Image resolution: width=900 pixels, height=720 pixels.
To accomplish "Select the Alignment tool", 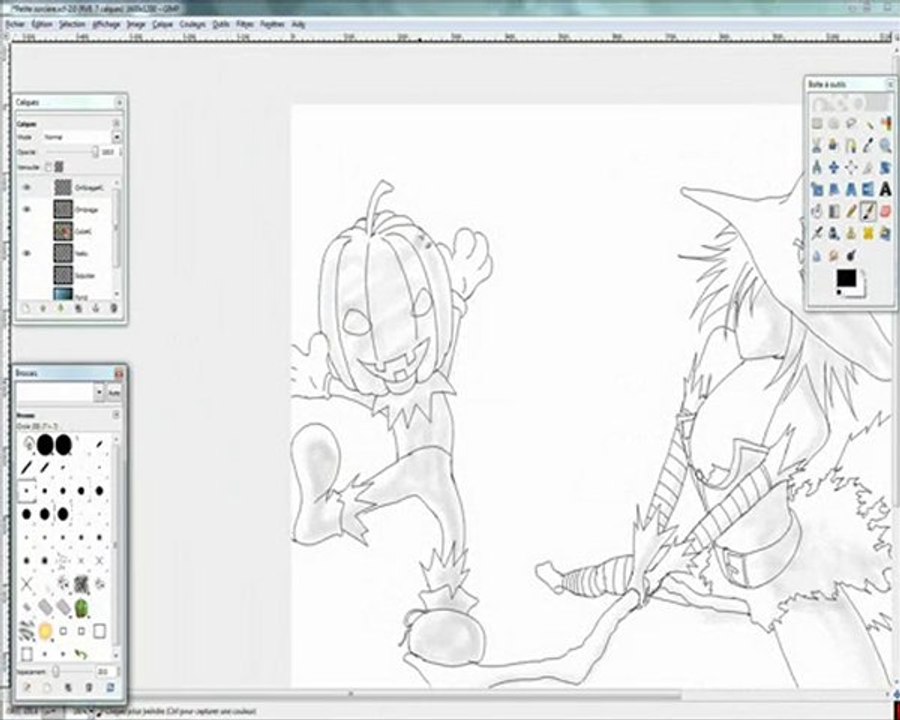I will [x=851, y=167].
